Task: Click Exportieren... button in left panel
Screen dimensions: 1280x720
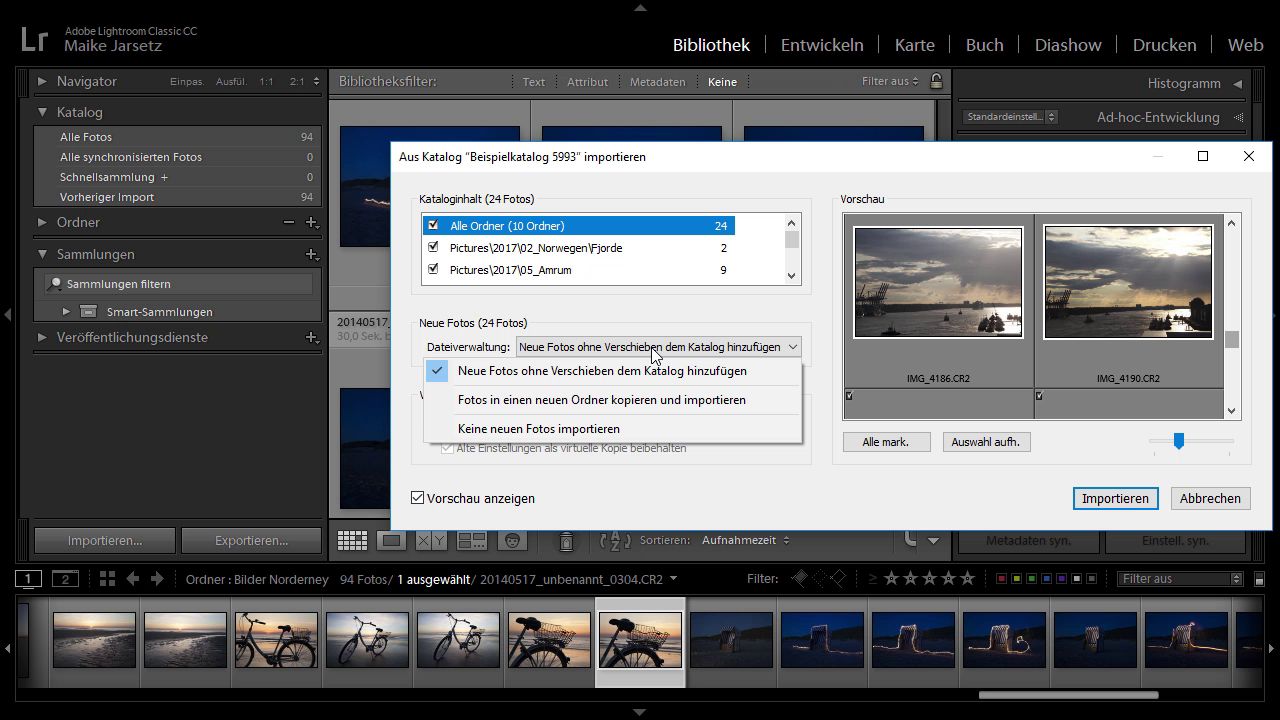Action: (x=251, y=540)
